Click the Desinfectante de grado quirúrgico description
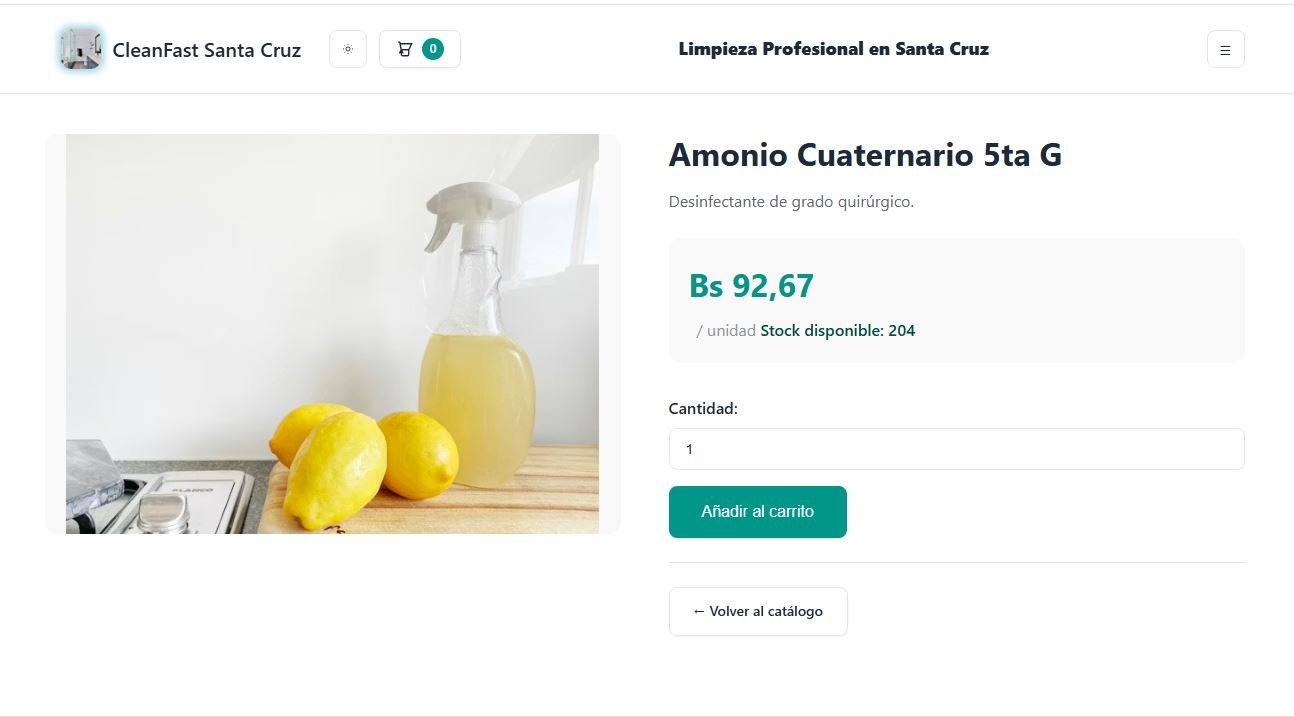The image size is (1294, 717). pos(791,202)
